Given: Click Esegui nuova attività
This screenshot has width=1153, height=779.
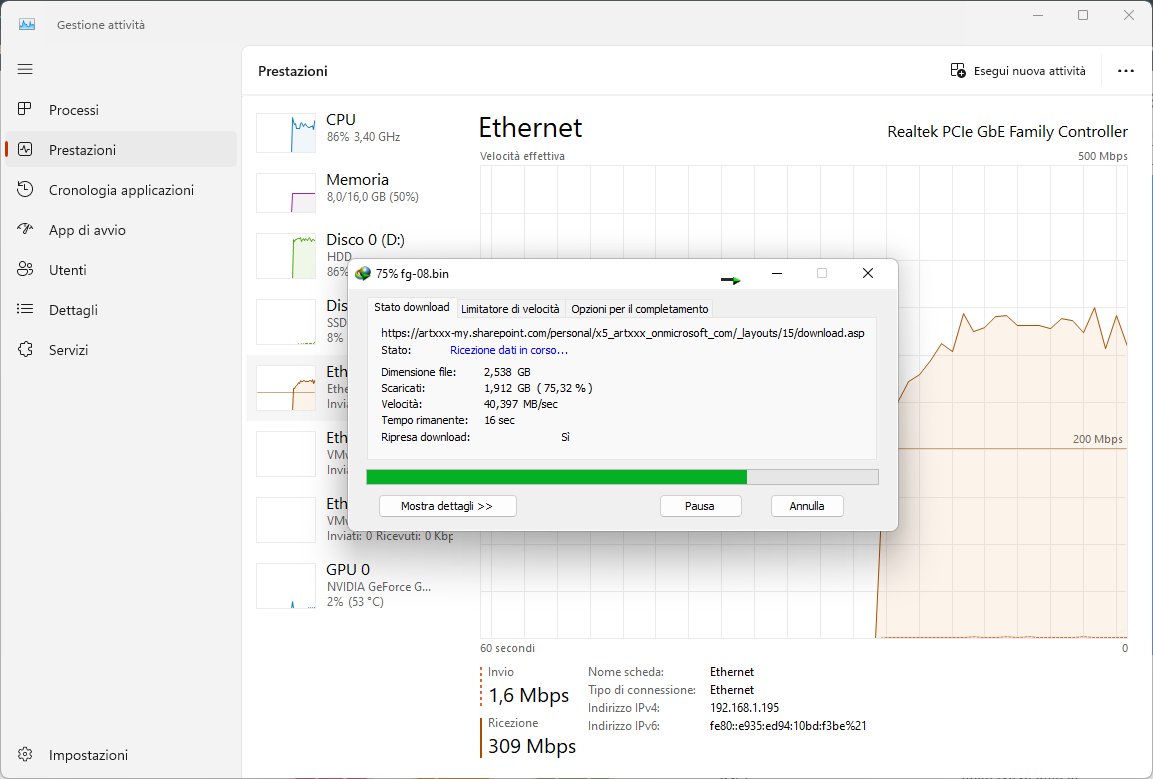Looking at the screenshot, I should pyautogui.click(x=1017, y=71).
